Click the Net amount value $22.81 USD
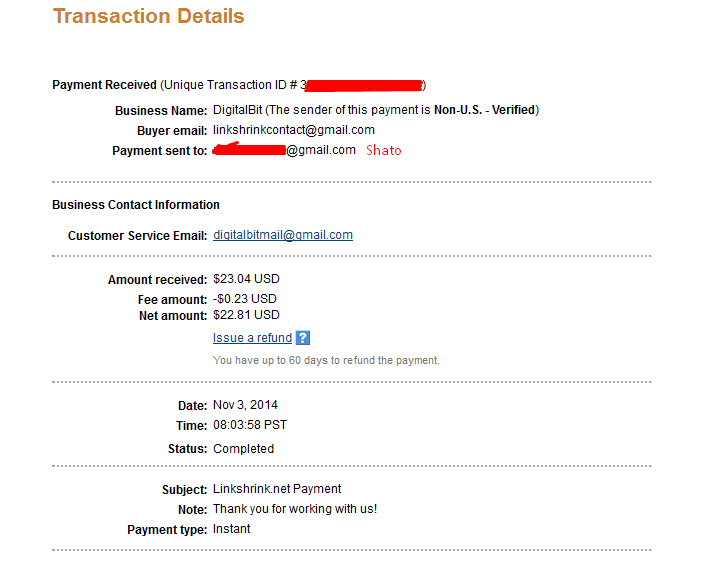 pos(246,315)
